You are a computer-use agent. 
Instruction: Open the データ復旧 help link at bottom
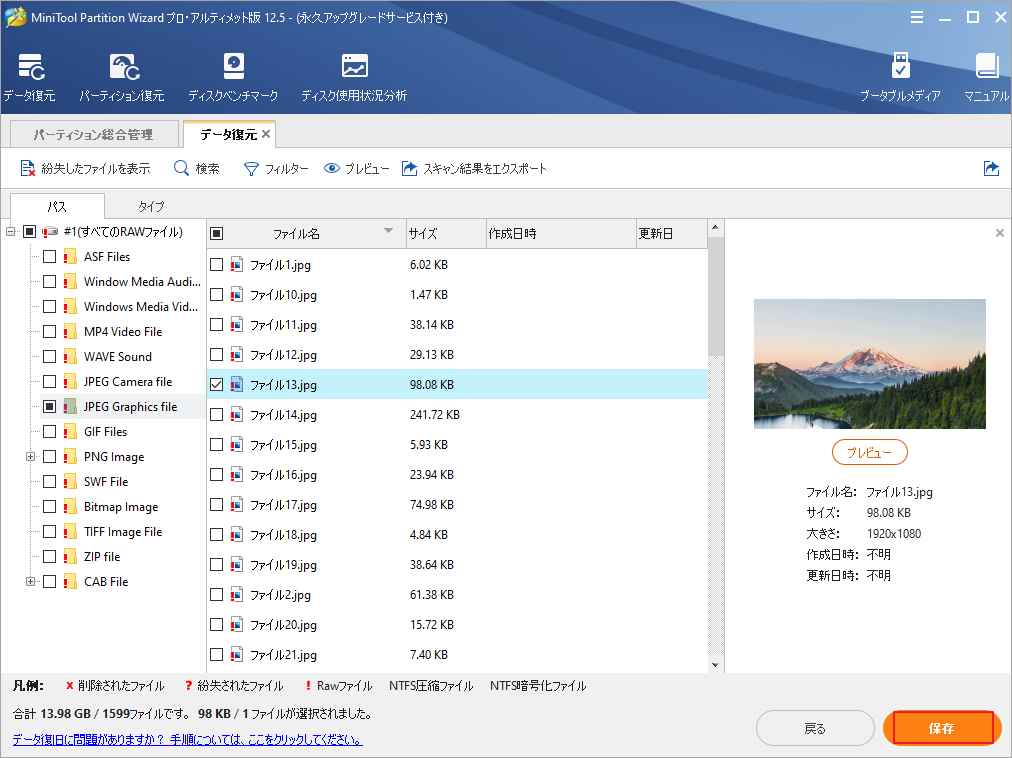point(187,740)
